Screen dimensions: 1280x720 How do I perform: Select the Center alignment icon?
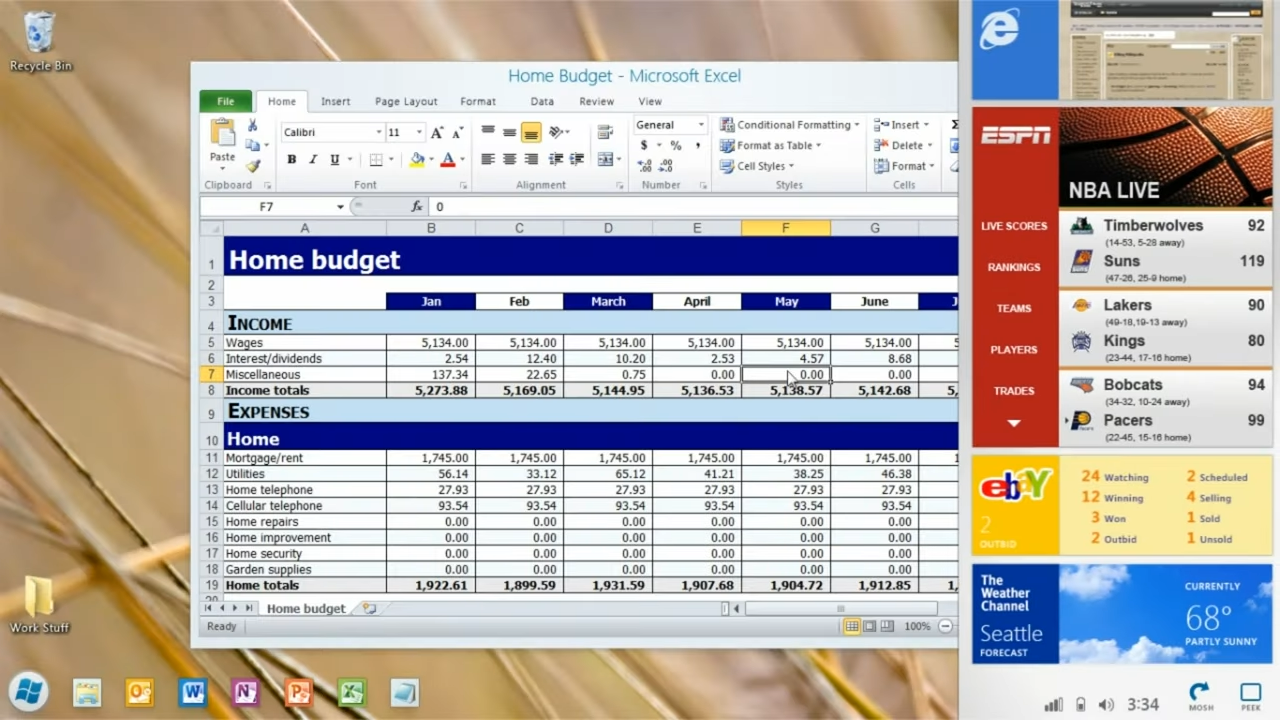pyautogui.click(x=508, y=159)
